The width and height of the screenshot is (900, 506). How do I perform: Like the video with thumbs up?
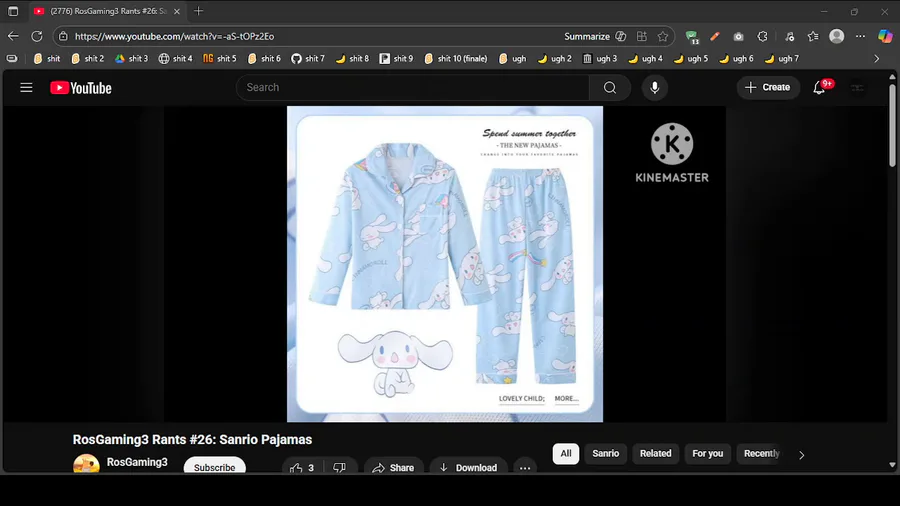[x=301, y=467]
